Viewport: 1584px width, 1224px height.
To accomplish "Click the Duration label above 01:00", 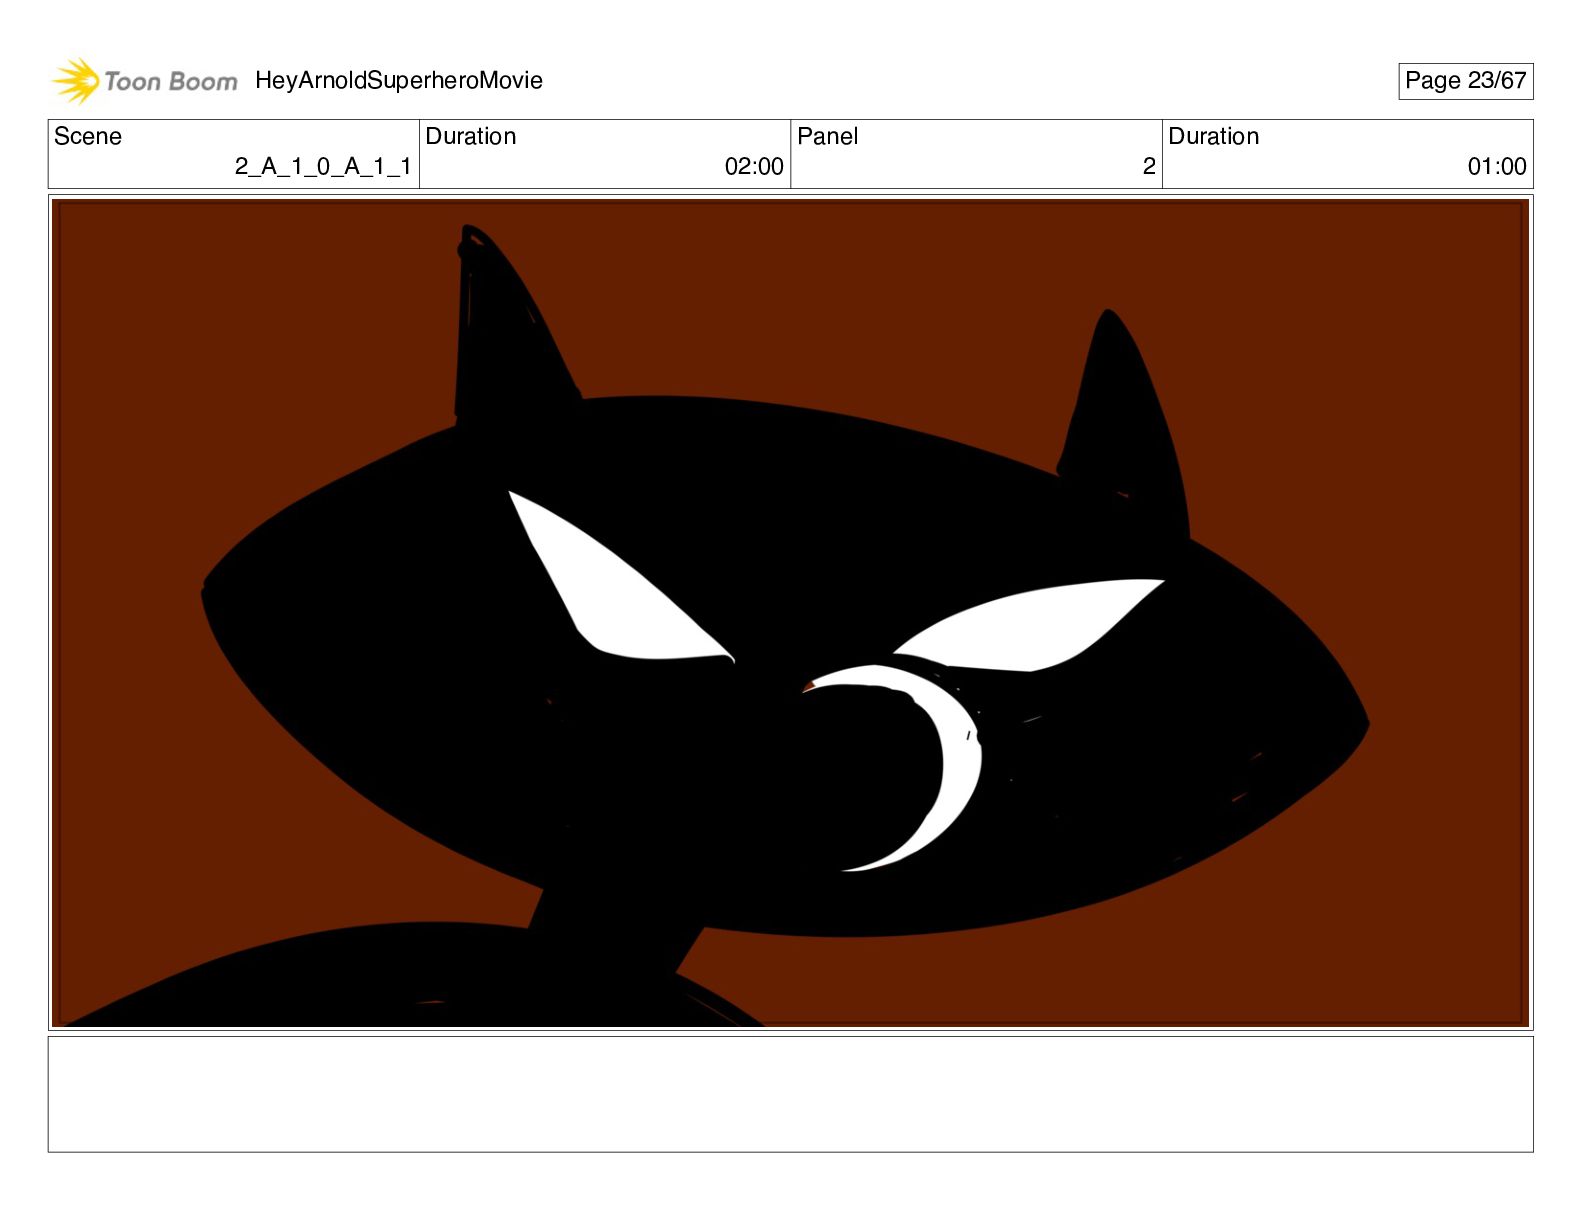I will tap(1214, 136).
